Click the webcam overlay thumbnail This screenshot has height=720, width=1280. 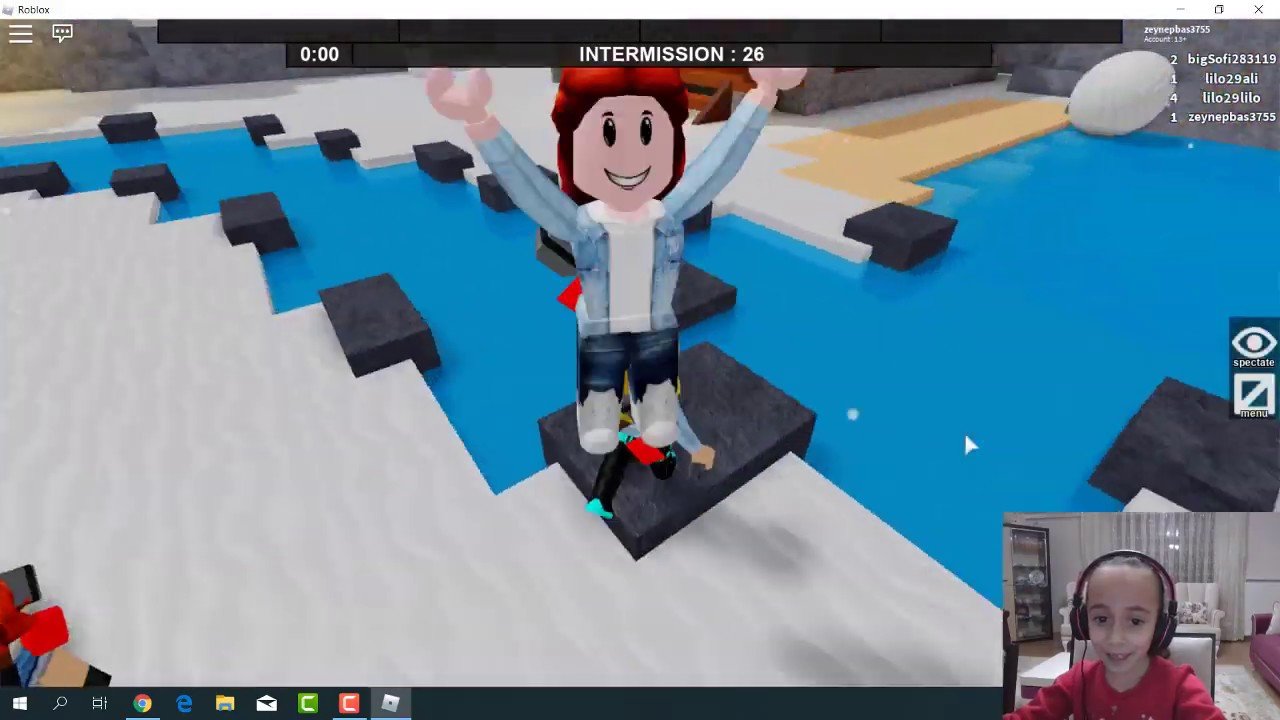(1141, 616)
